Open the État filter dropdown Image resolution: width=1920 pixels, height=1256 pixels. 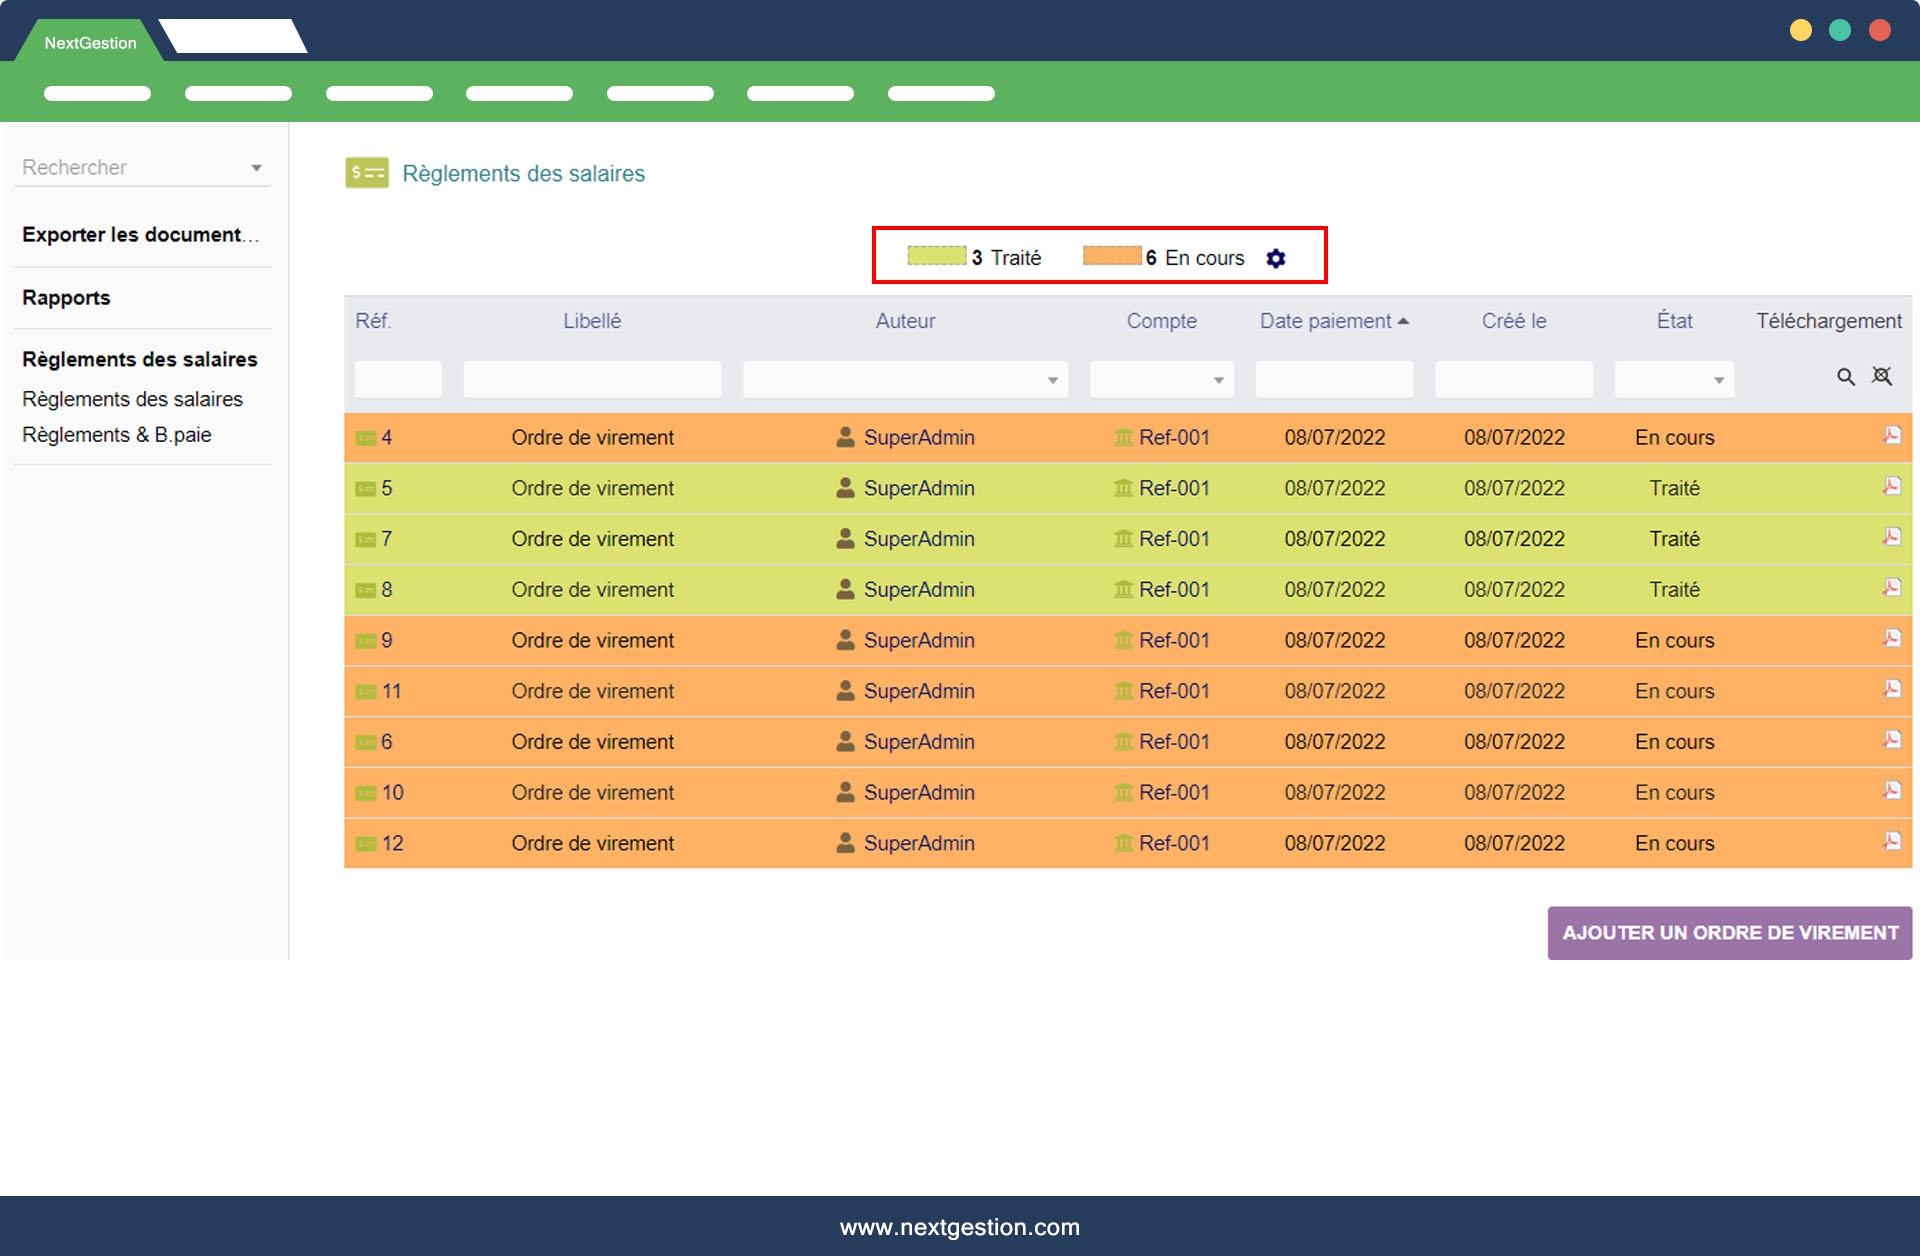click(1718, 380)
